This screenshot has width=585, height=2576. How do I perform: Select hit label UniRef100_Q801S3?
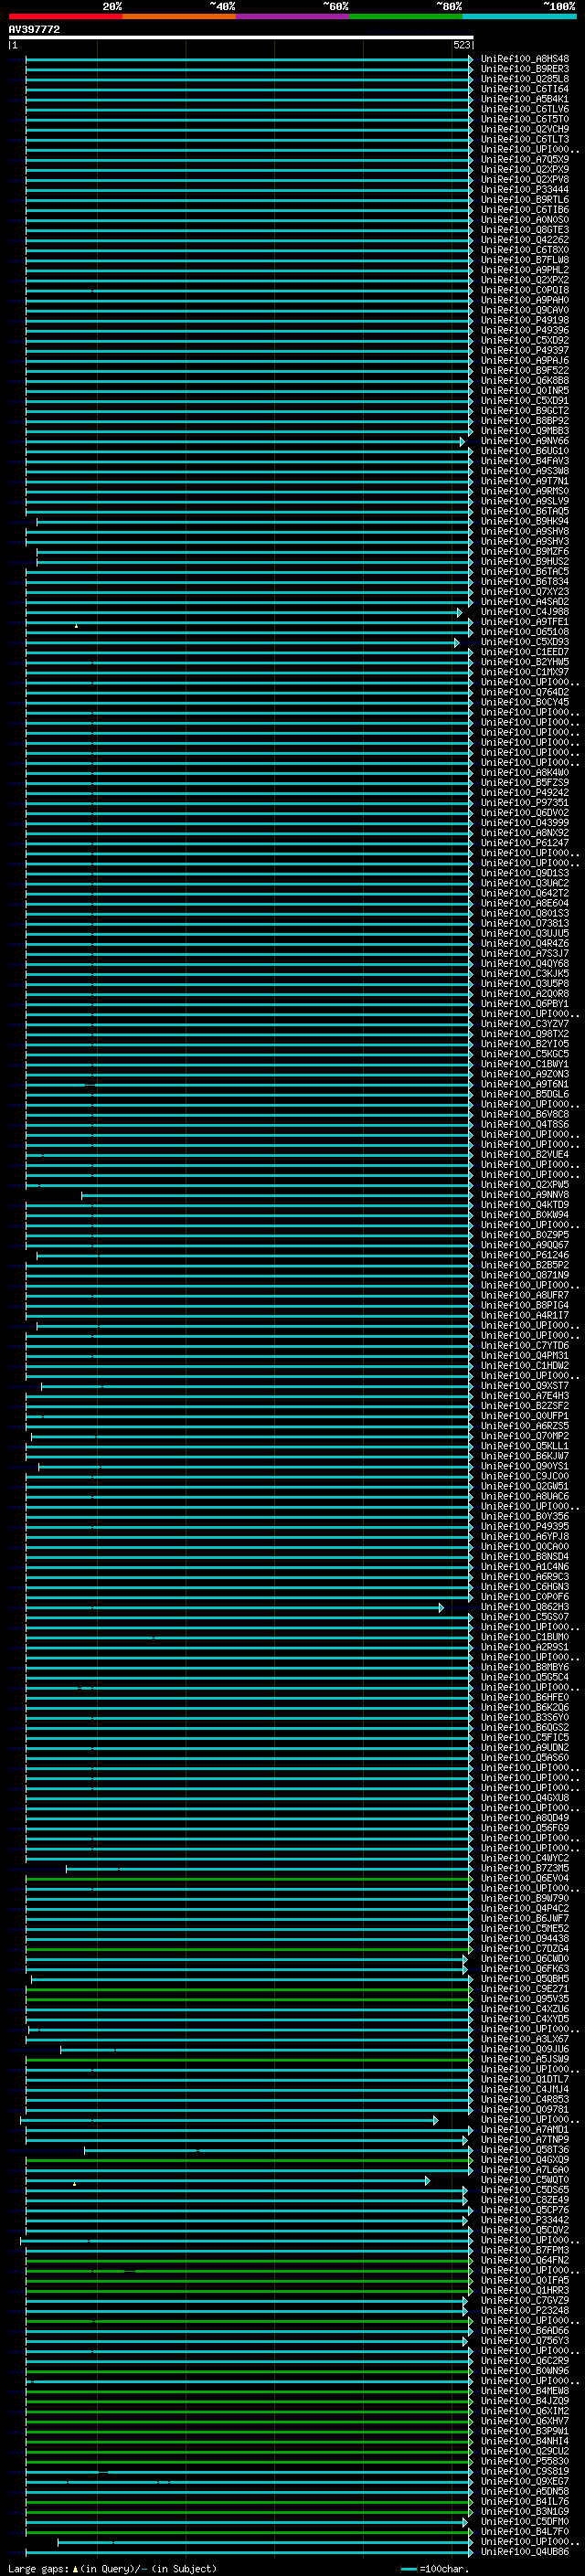point(524,913)
